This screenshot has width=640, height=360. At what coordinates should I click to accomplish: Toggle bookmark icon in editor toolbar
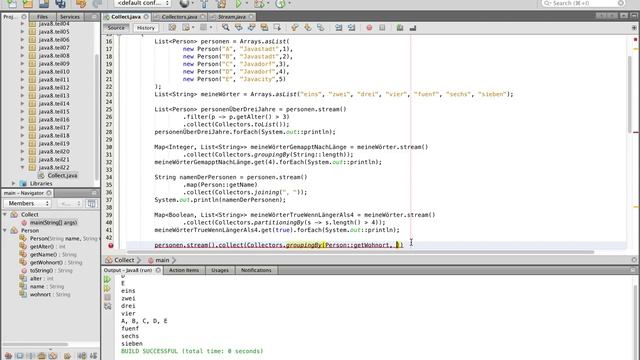320,28
